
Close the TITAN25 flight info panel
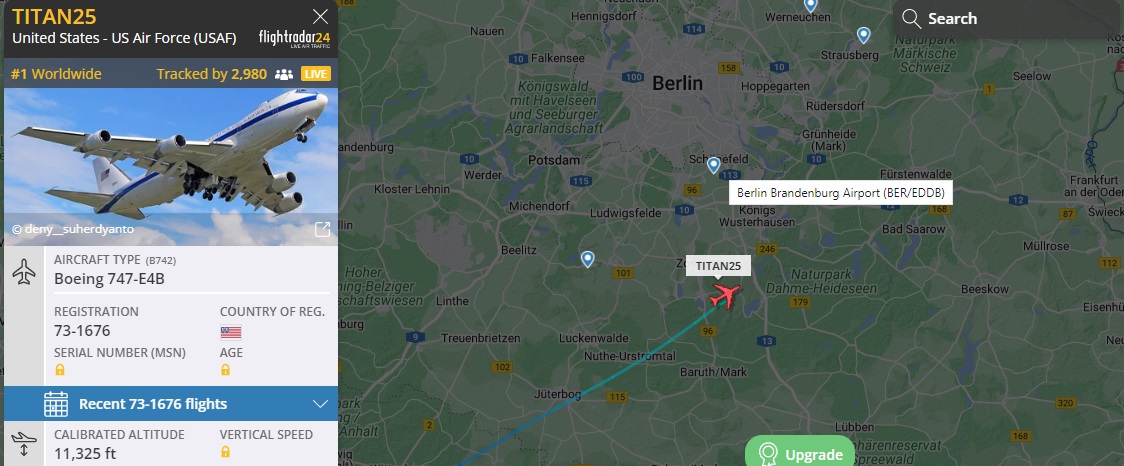[320, 16]
